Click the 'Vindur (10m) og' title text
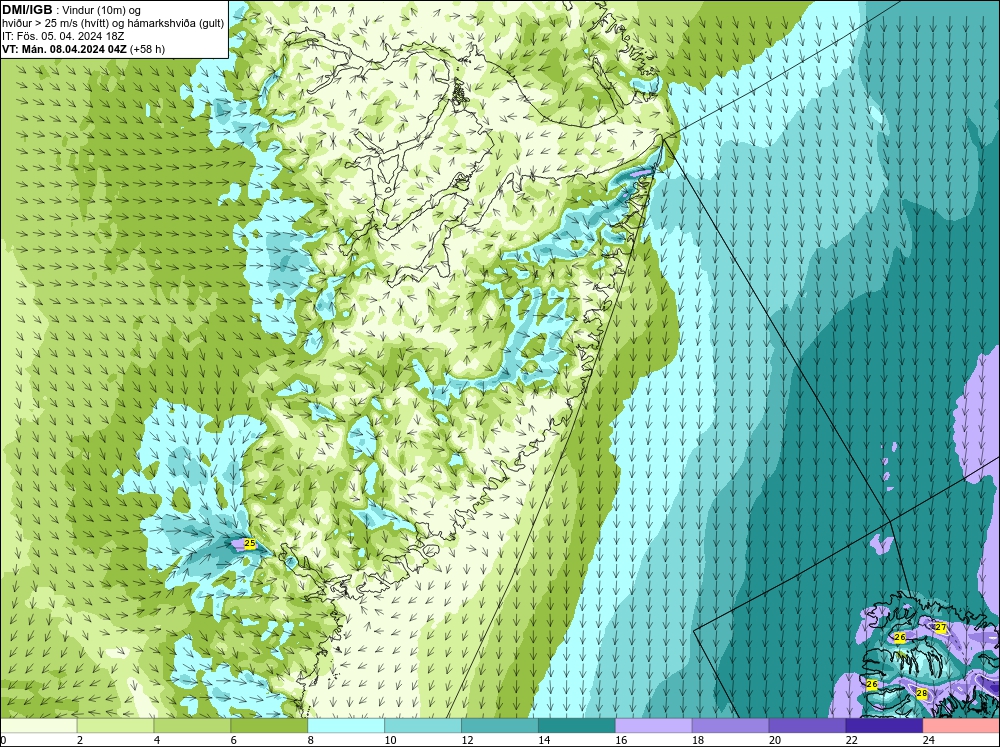The height and width of the screenshot is (747, 1000). click(x=102, y=10)
